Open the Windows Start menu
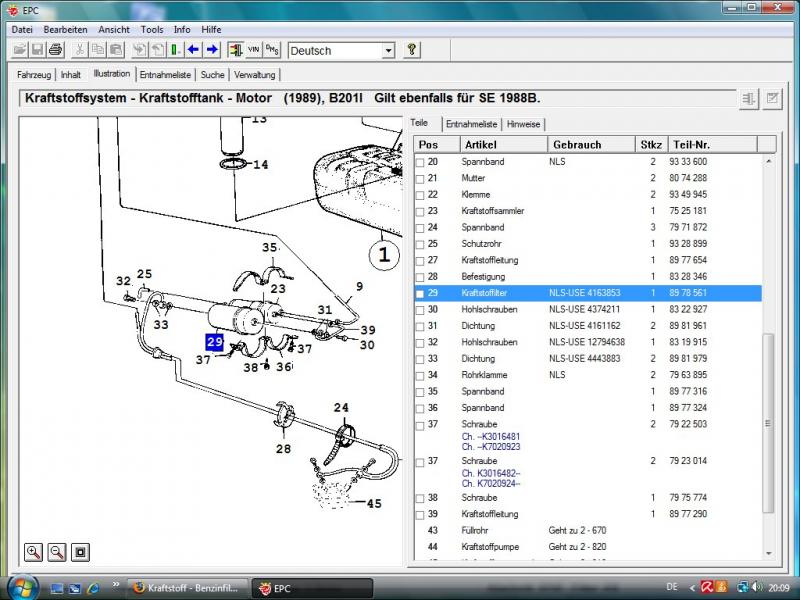This screenshot has width=800, height=600. pos(22,587)
